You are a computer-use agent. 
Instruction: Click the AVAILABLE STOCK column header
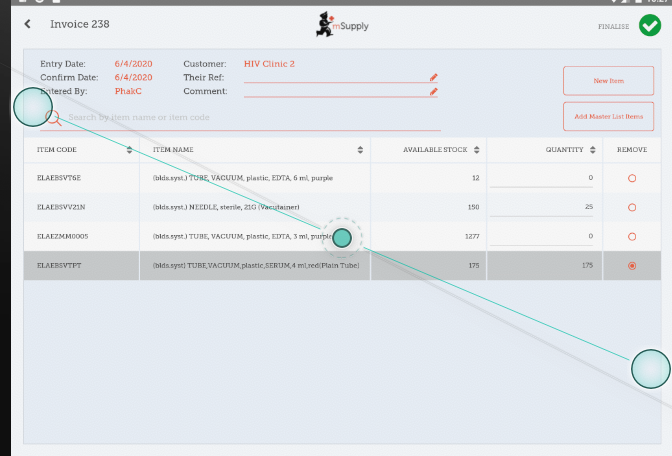point(435,150)
